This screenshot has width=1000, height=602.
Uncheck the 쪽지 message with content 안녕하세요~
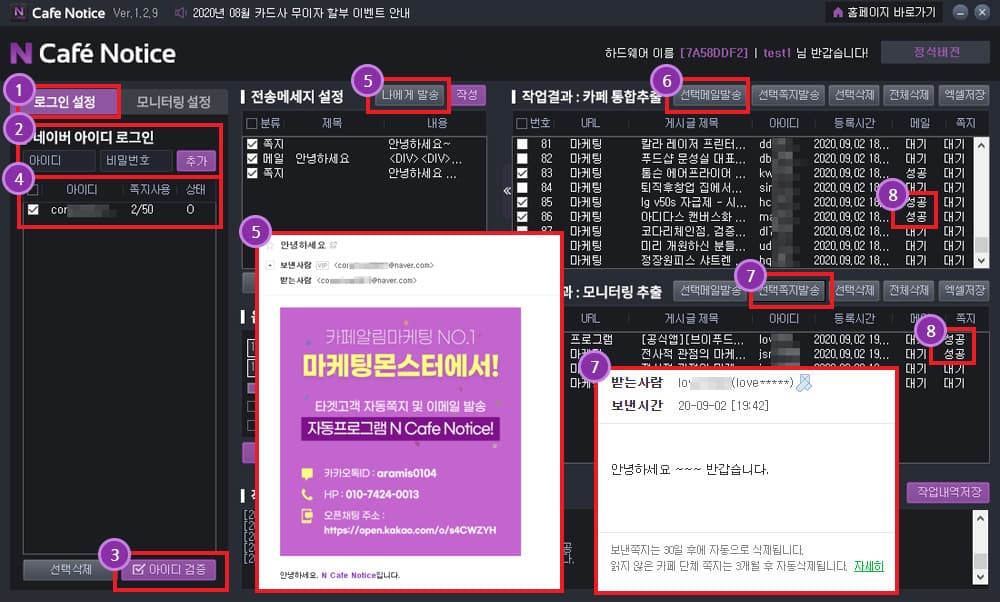point(252,144)
